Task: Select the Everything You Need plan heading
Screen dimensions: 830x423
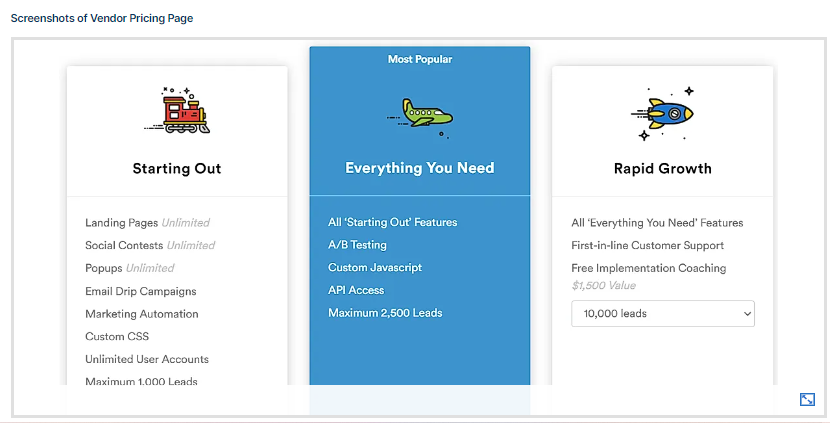Action: 420,168
